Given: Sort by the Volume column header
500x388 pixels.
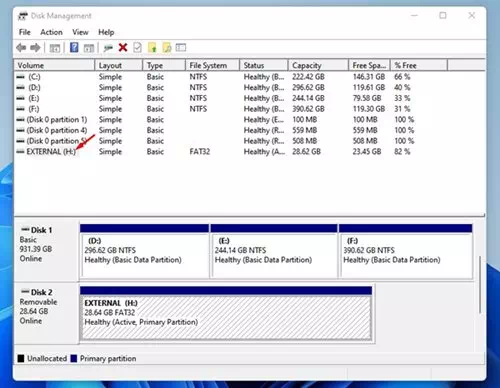Looking at the screenshot, I should pyautogui.click(x=54, y=65).
